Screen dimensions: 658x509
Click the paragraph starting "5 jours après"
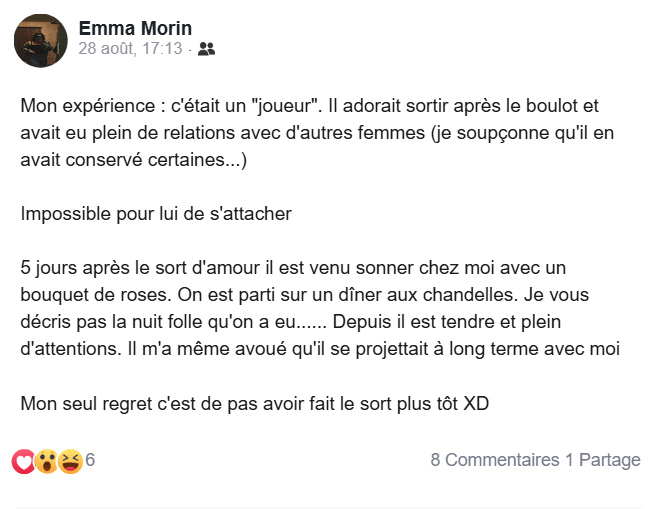pyautogui.click(x=320, y=310)
